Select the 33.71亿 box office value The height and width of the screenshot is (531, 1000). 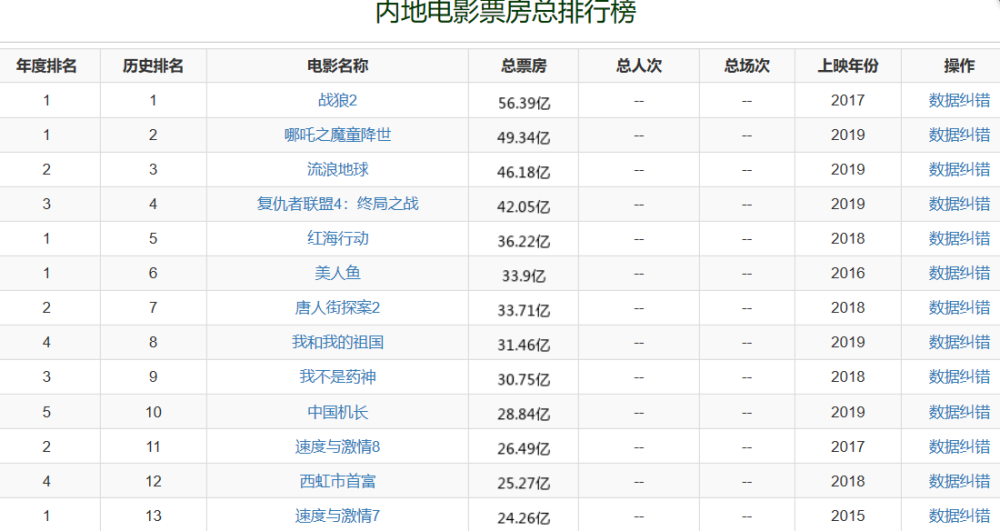(x=524, y=310)
